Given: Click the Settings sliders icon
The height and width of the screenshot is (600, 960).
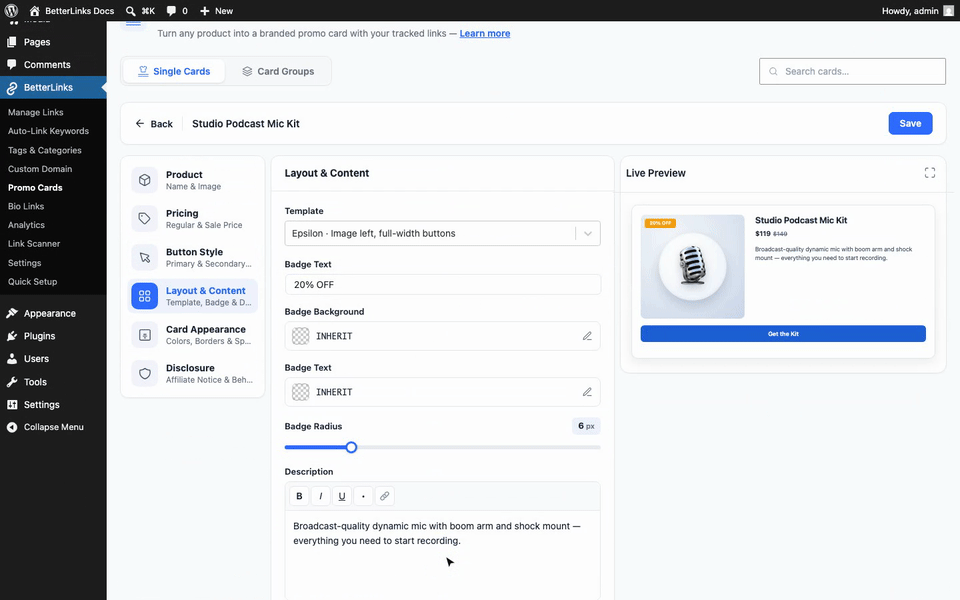Looking at the screenshot, I should click(12, 404).
